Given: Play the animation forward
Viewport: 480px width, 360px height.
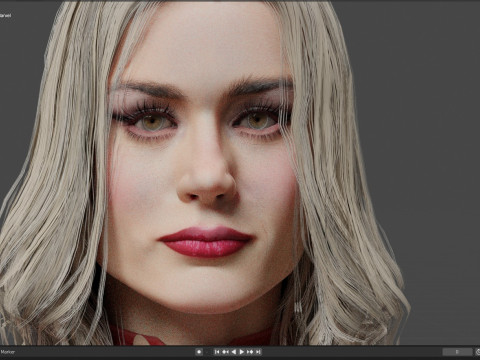Looking at the screenshot, I should point(242,352).
